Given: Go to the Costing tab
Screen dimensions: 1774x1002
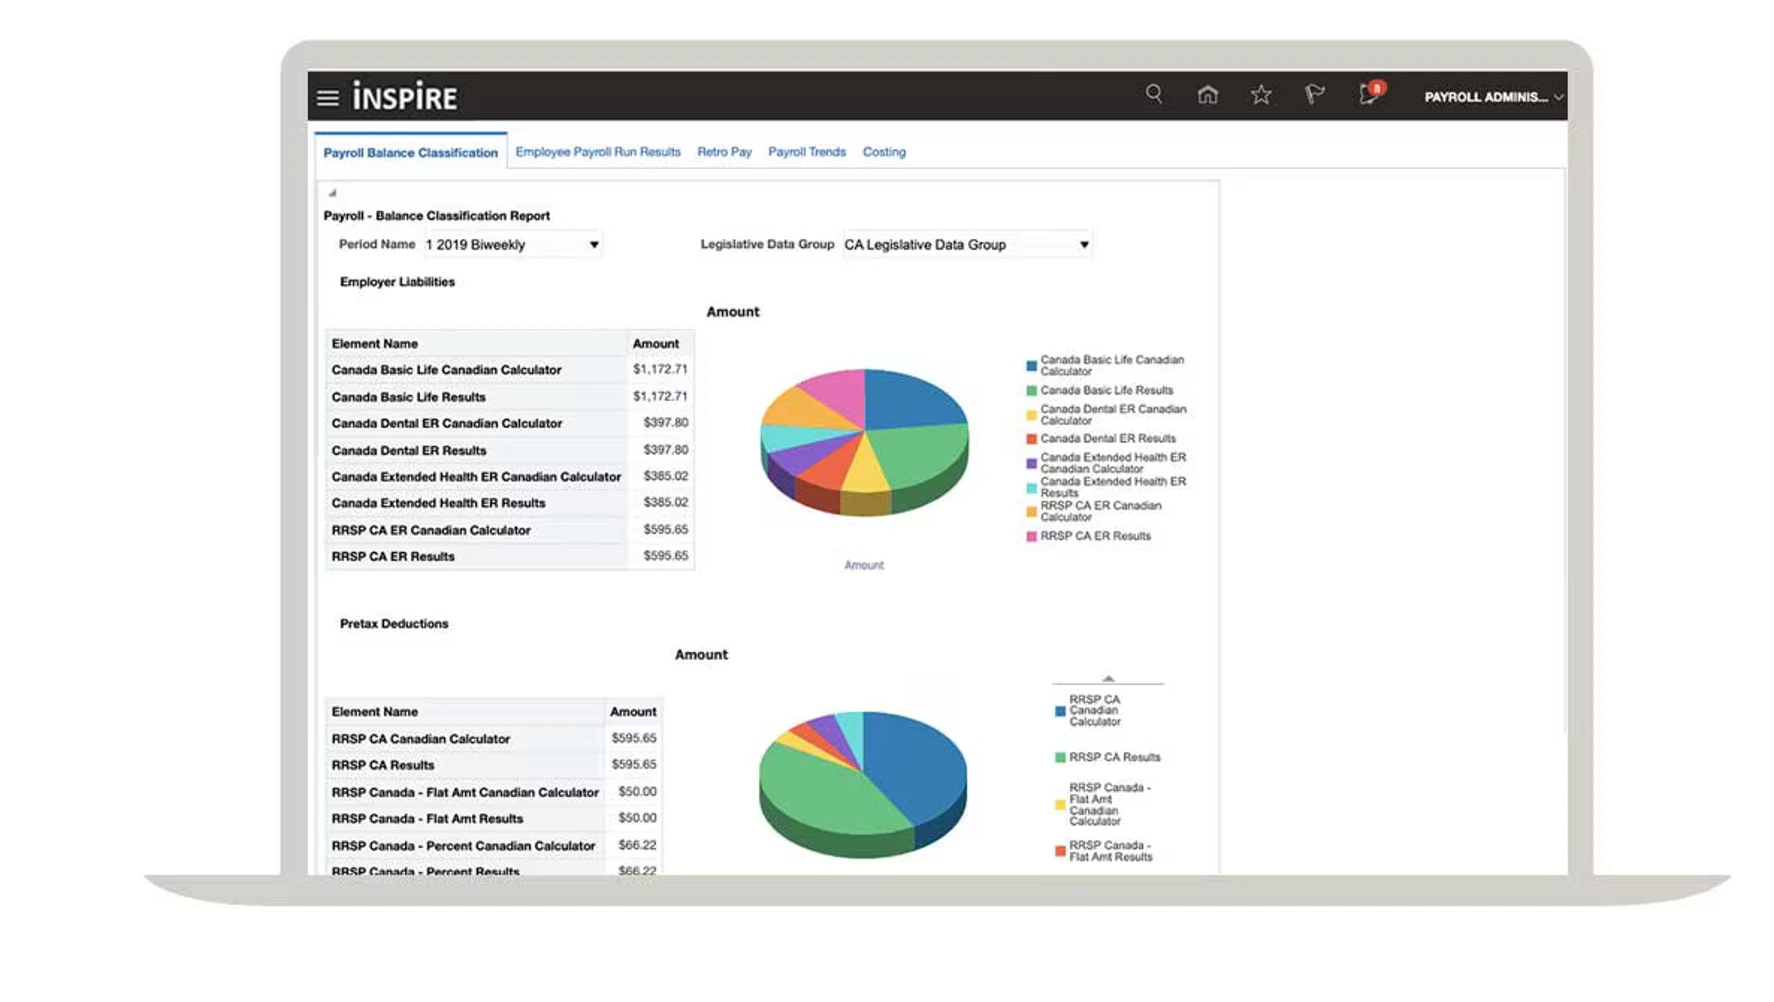Looking at the screenshot, I should (884, 152).
